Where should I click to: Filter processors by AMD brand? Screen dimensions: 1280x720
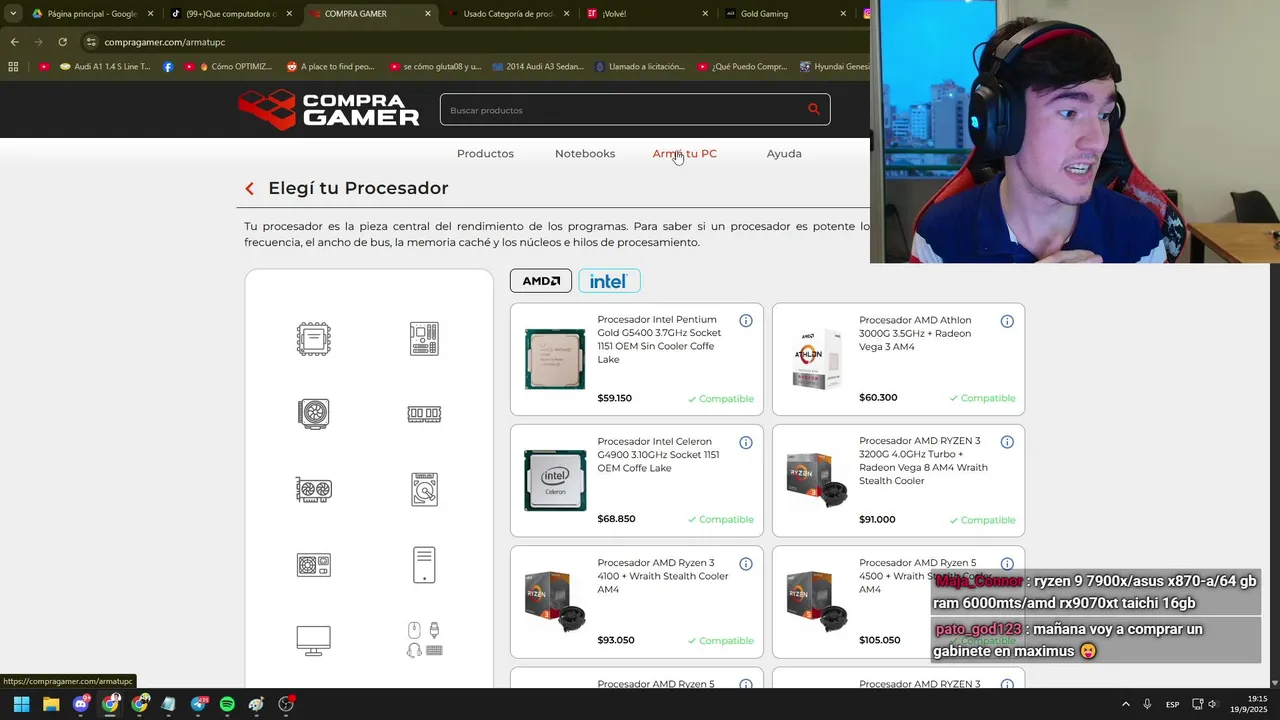(541, 281)
